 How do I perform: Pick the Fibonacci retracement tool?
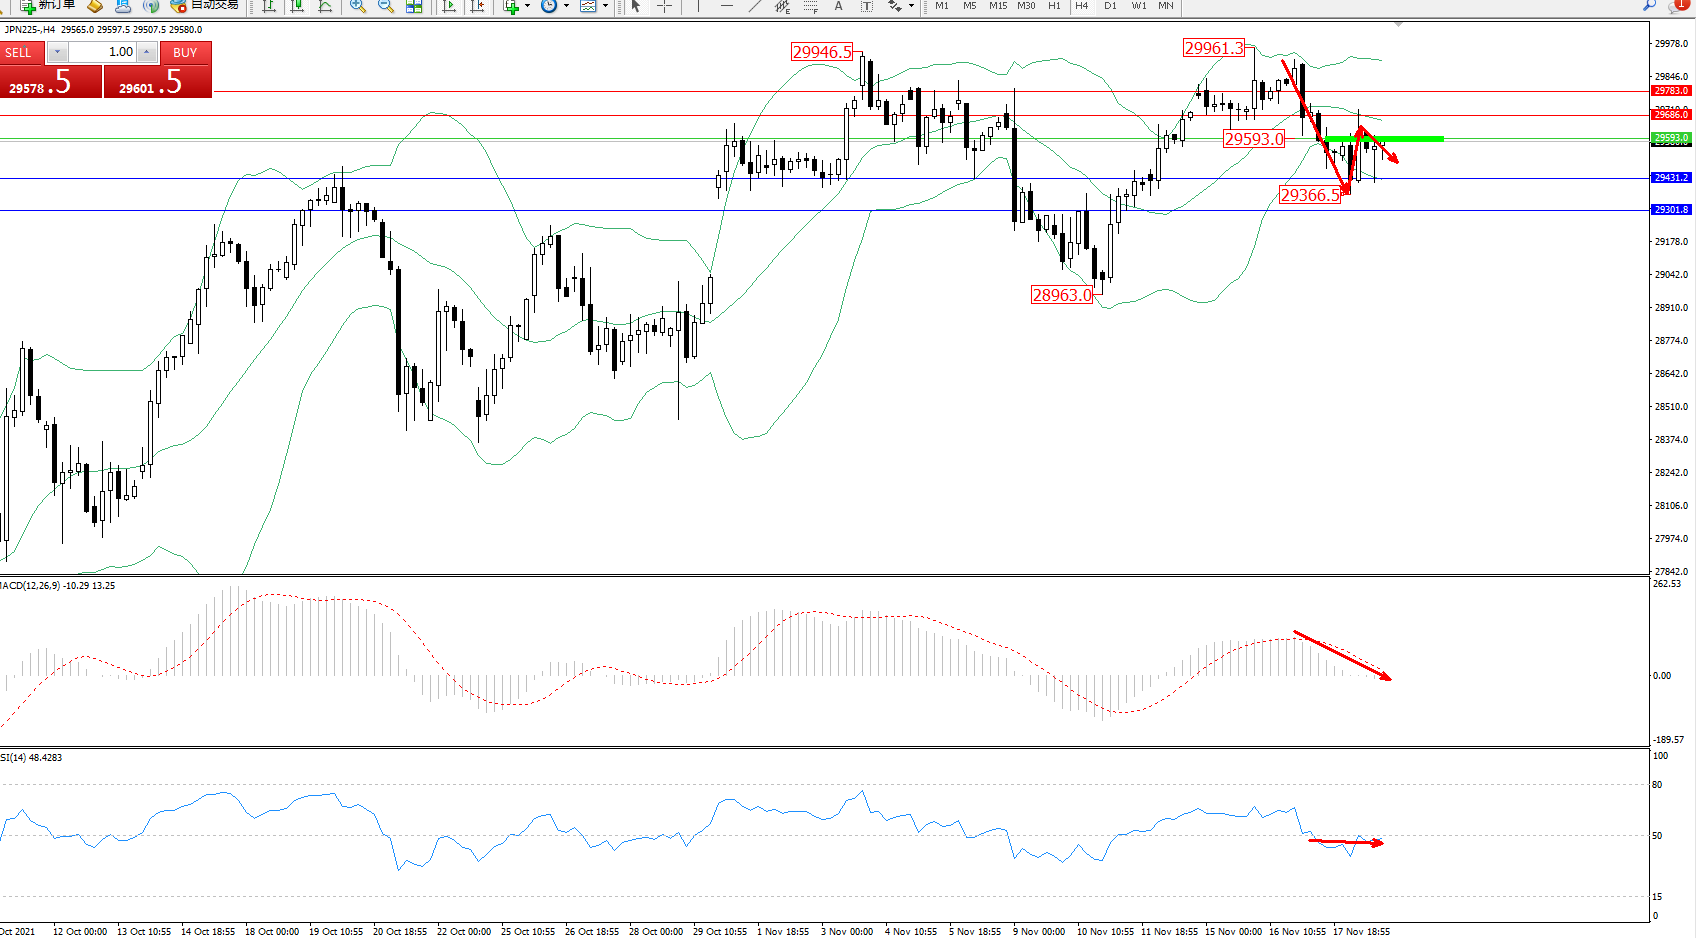point(810,7)
